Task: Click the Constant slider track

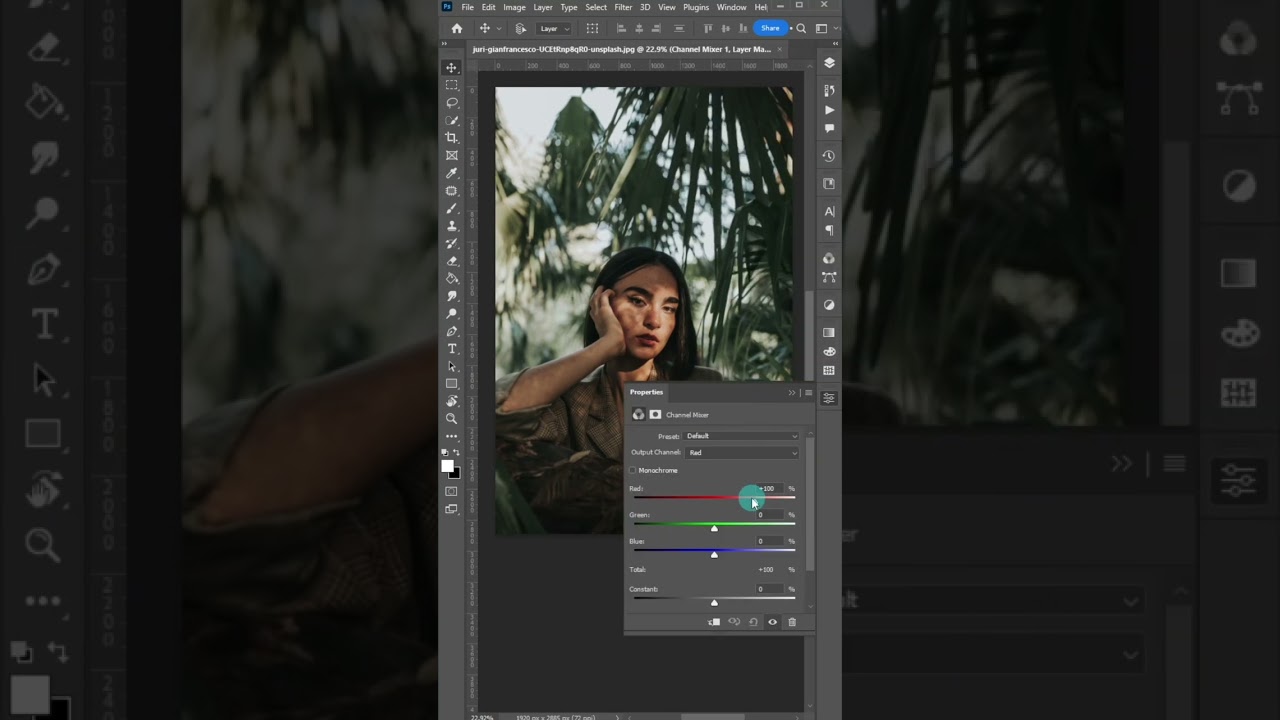Action: pos(714,598)
